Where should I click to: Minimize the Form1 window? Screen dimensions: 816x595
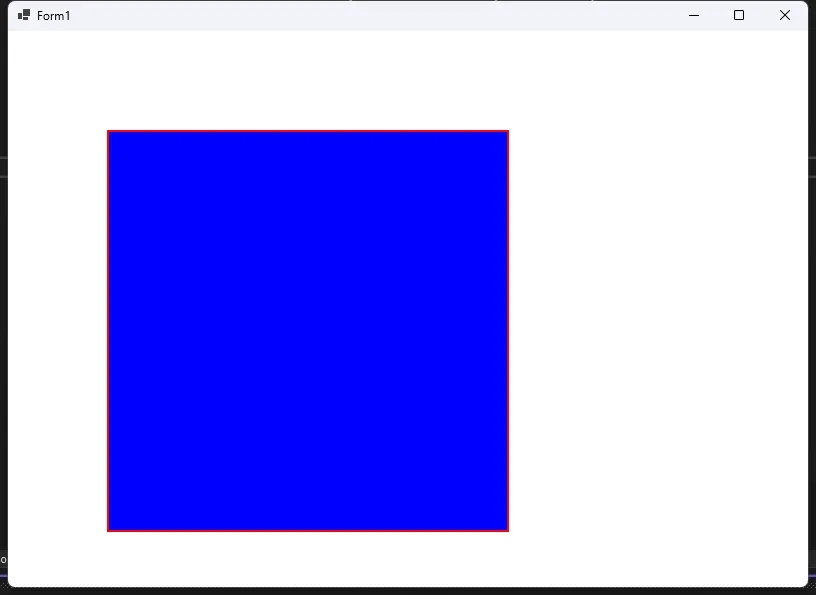(x=693, y=15)
